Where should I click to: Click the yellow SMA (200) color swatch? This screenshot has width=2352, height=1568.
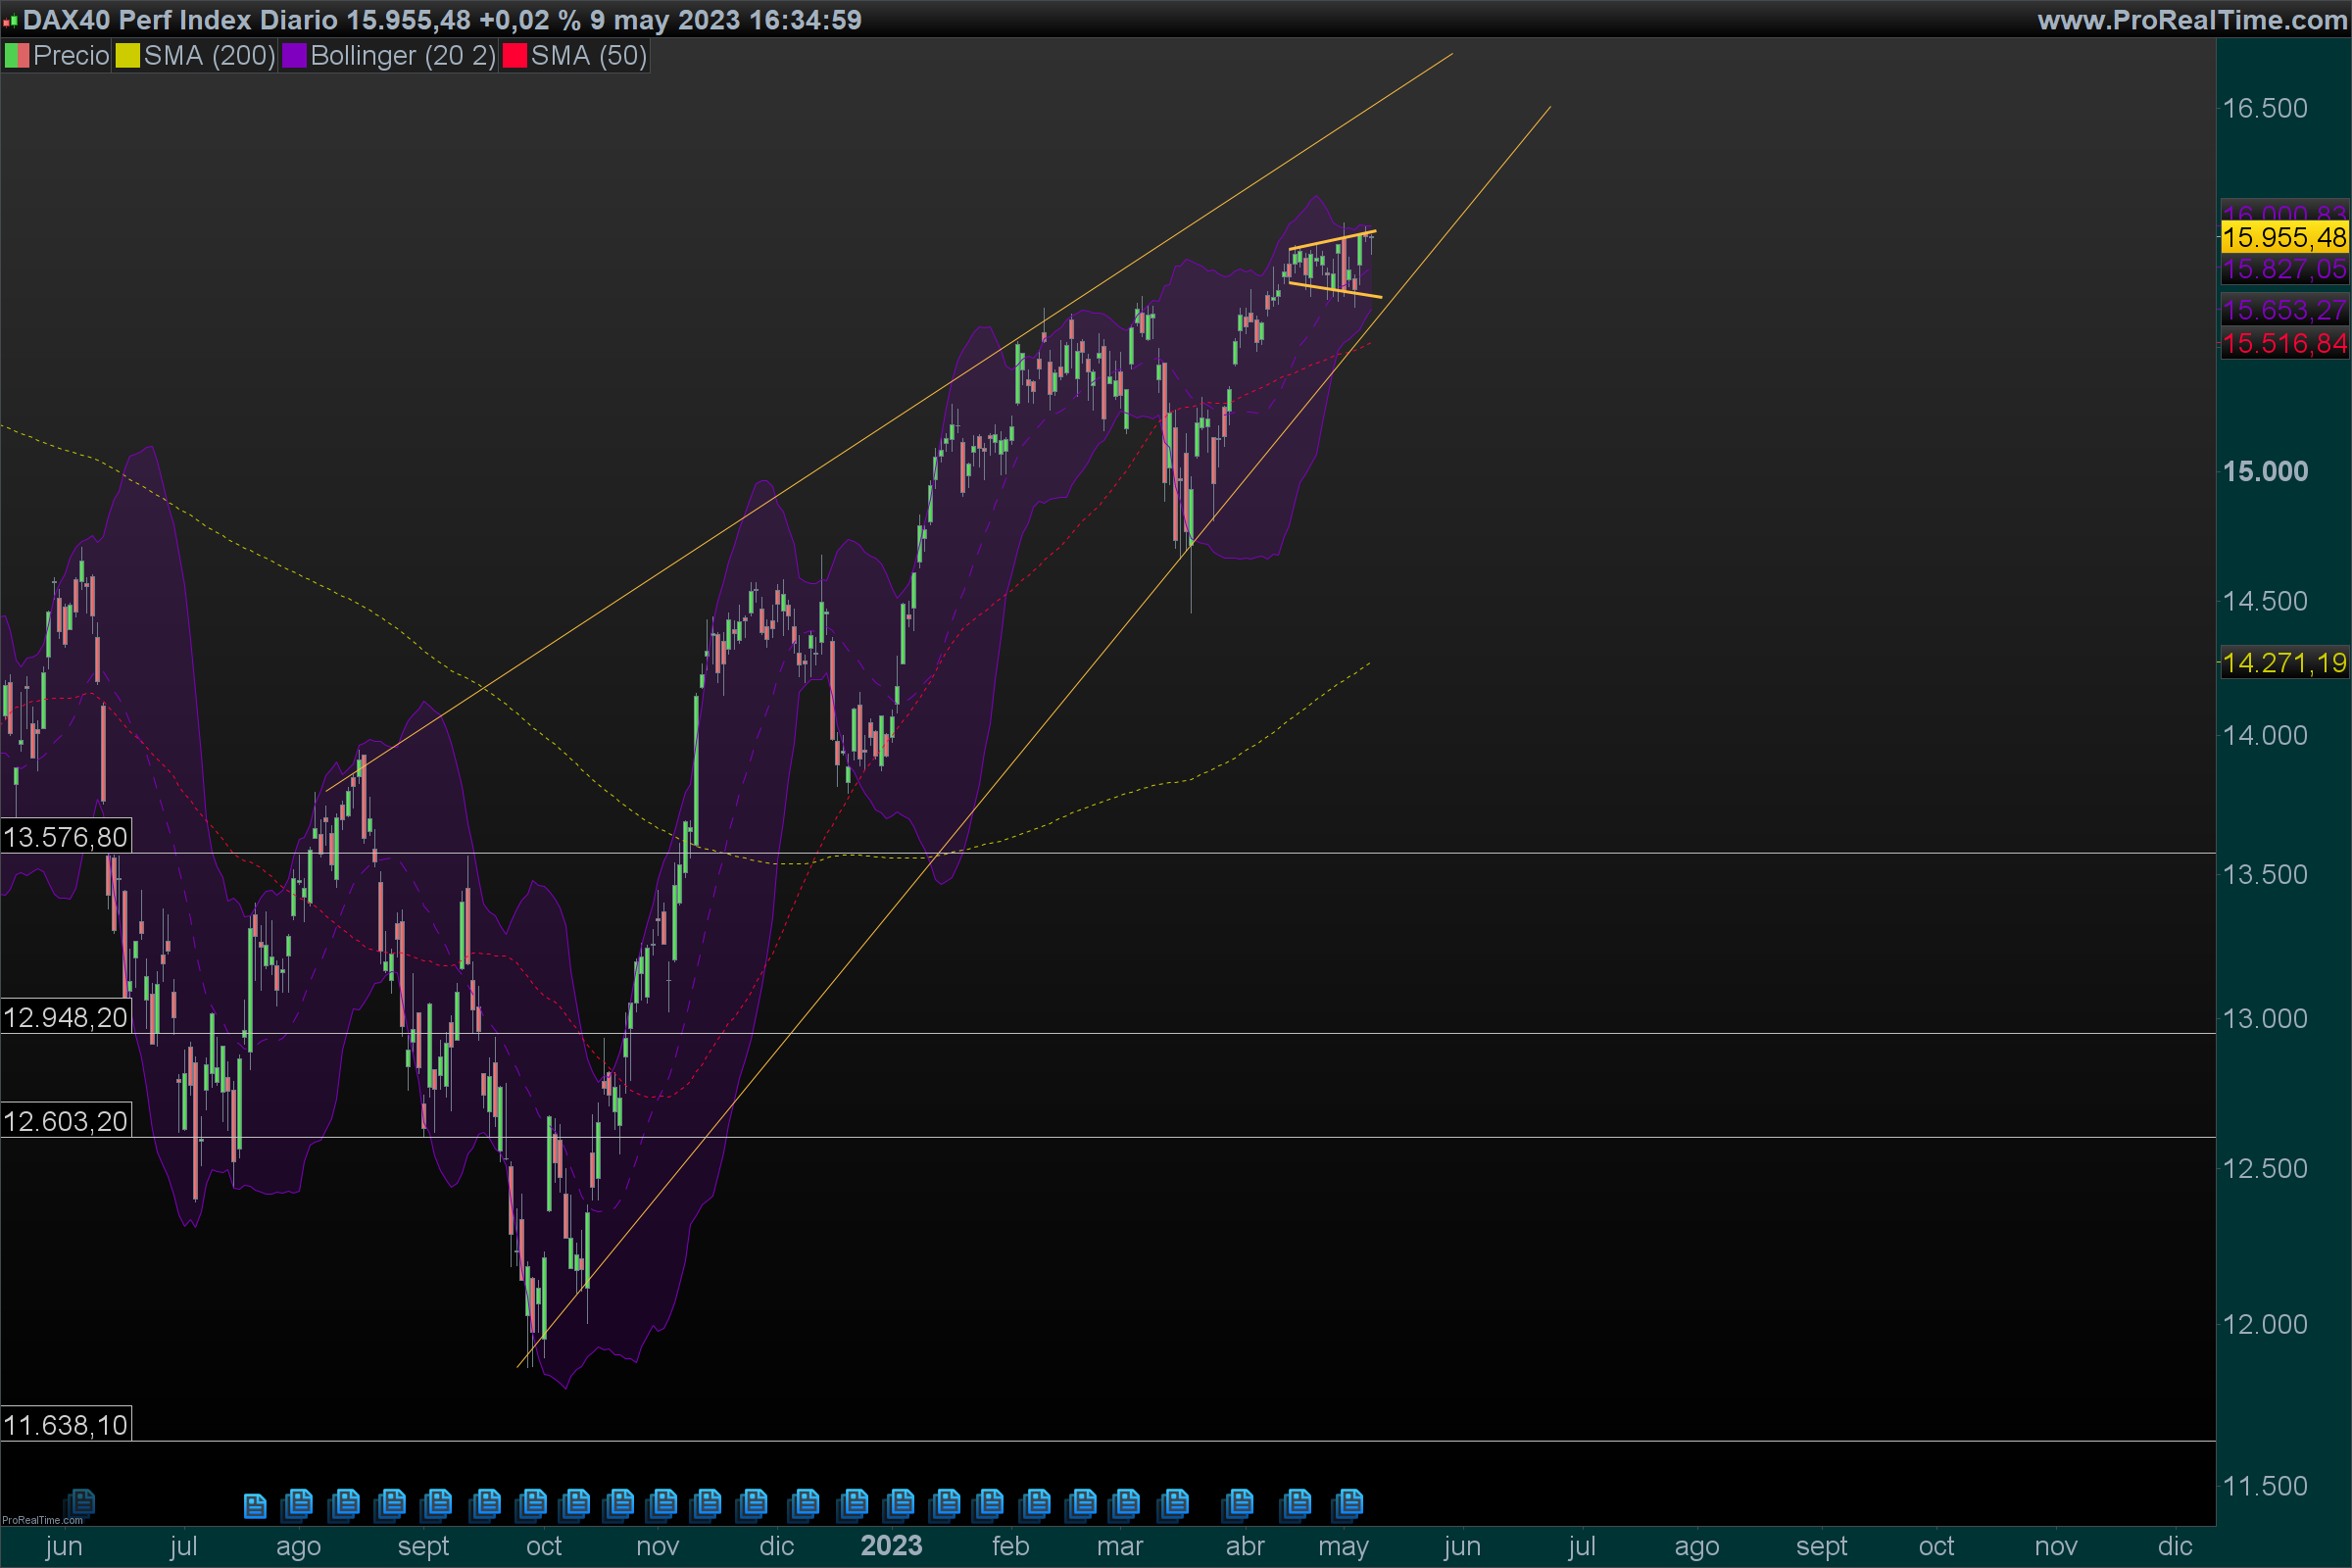click(127, 56)
